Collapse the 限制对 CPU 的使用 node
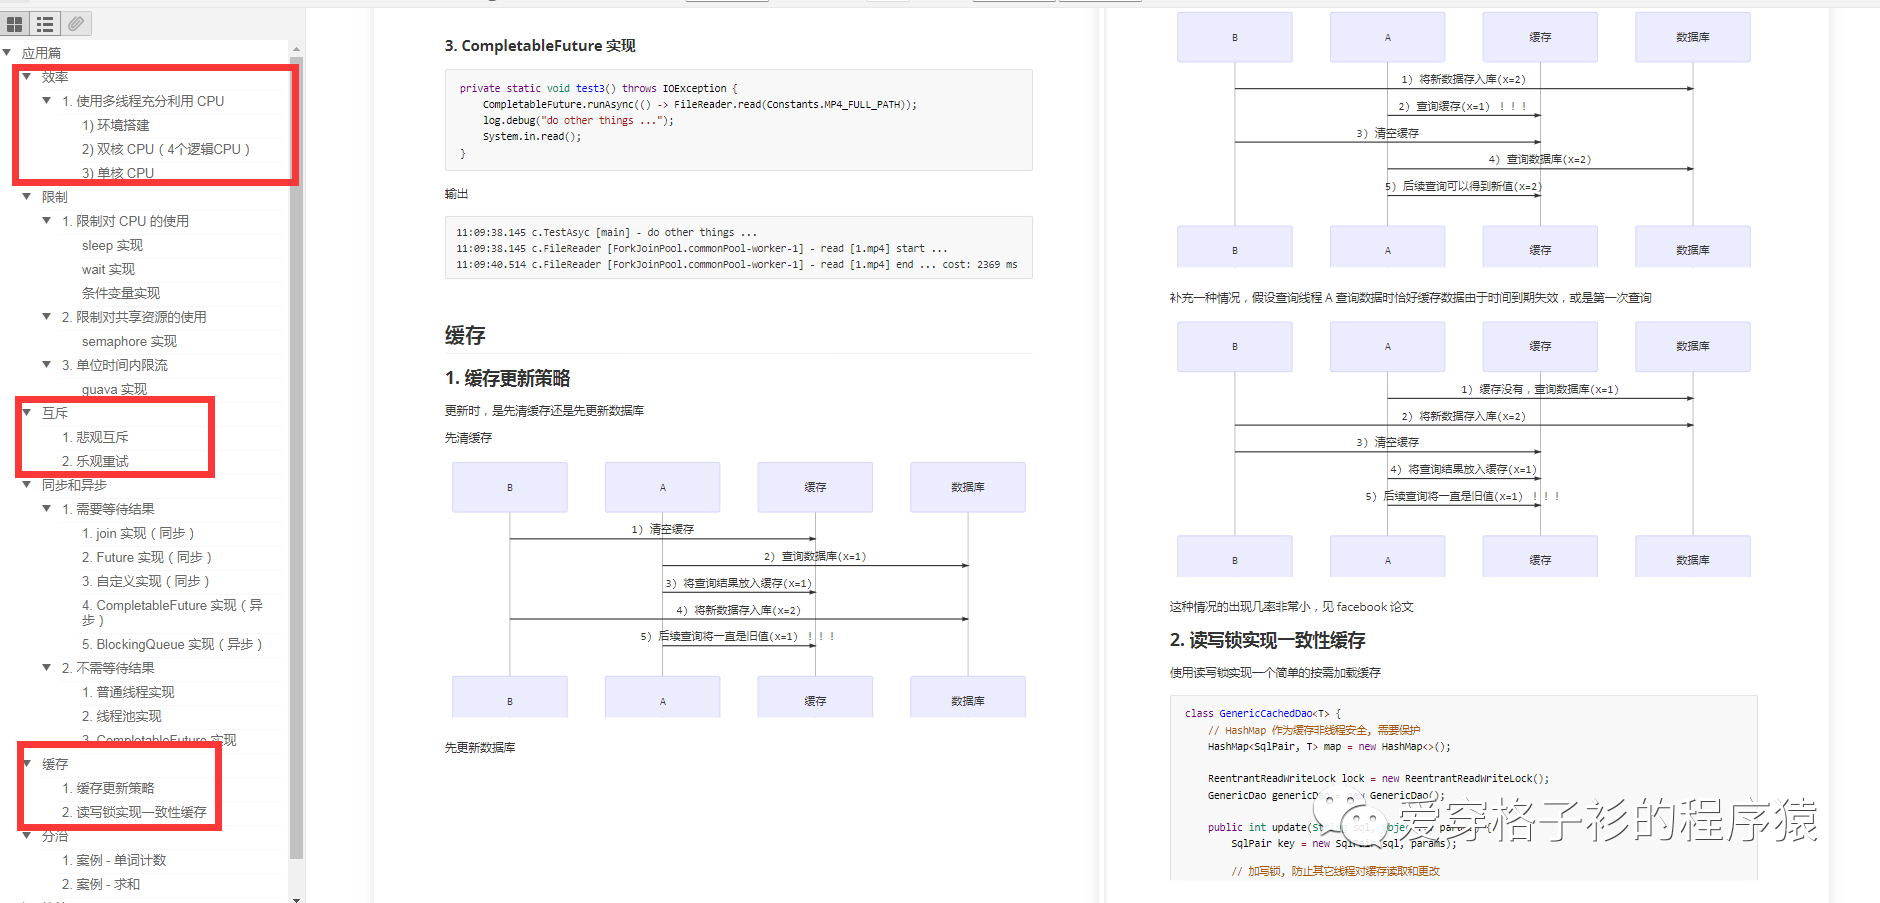 [47, 220]
